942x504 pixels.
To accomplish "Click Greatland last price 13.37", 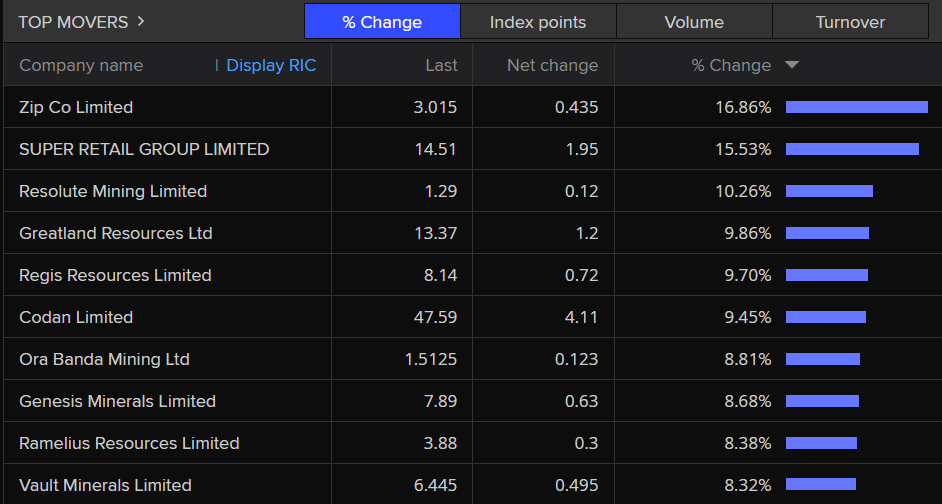I will tap(436, 233).
